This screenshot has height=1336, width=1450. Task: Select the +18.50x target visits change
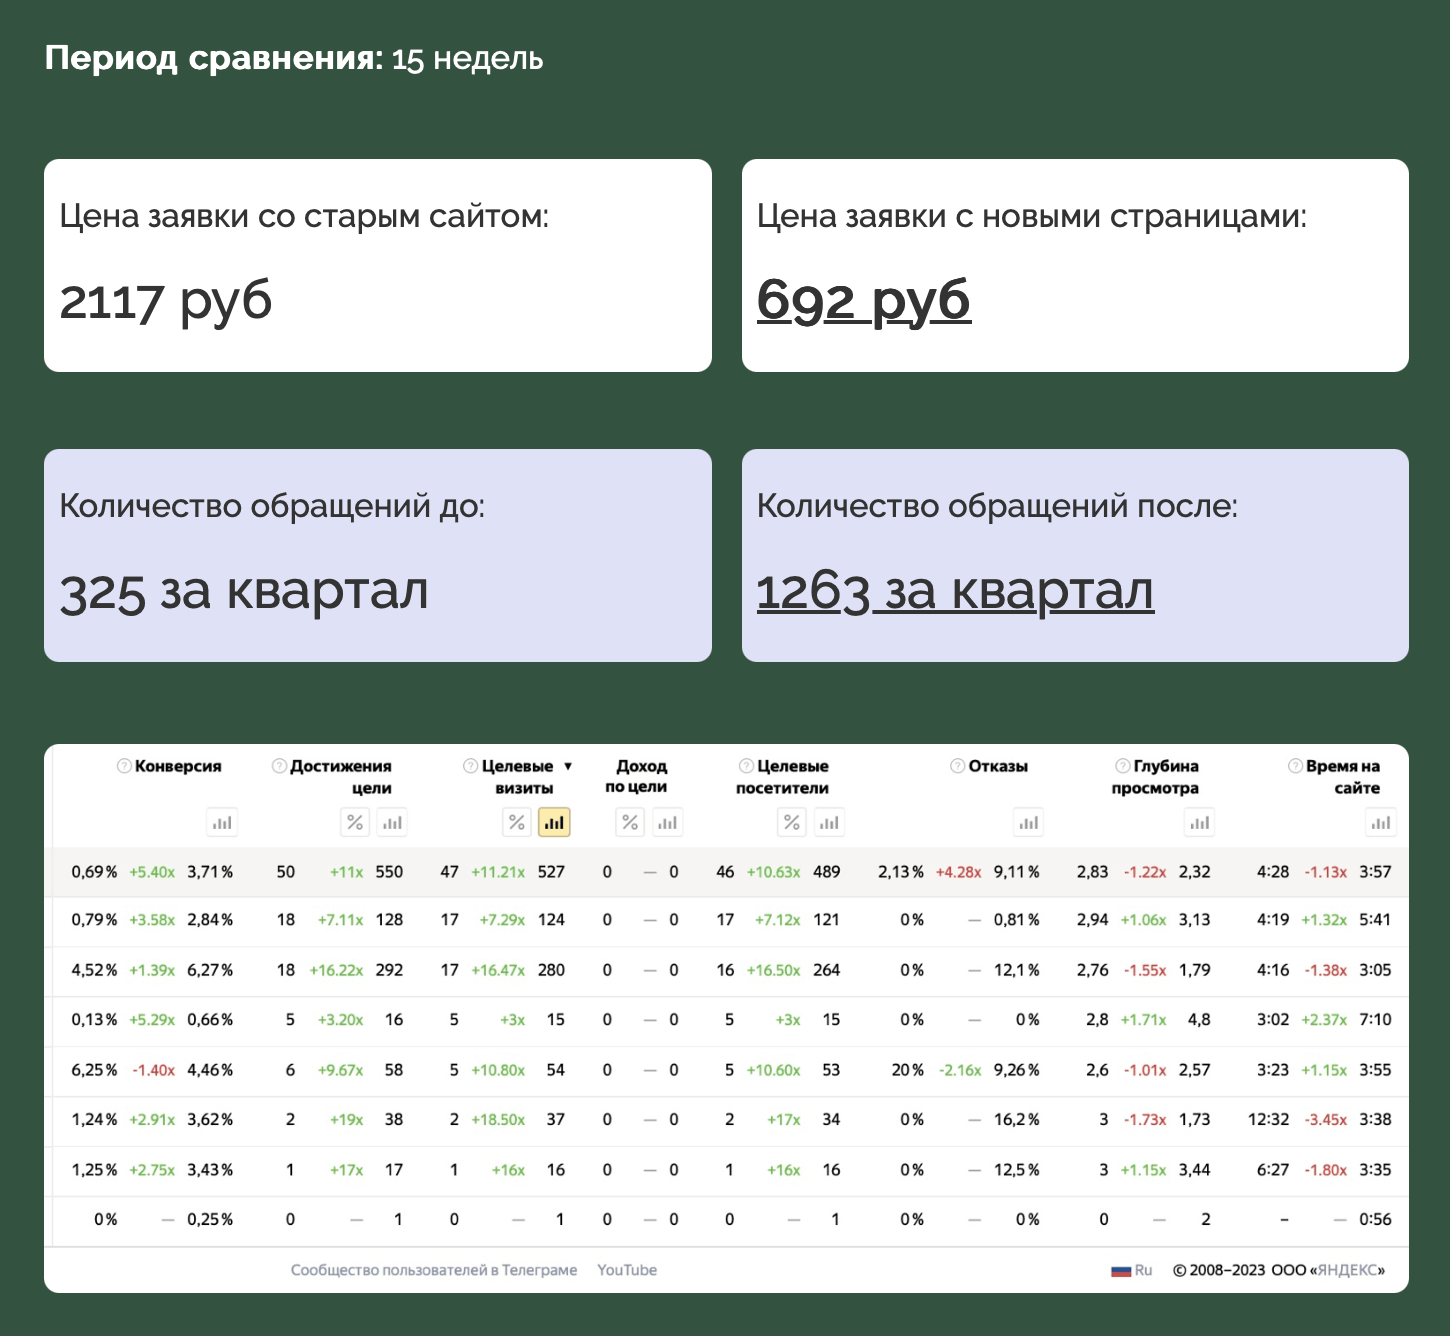click(498, 1120)
